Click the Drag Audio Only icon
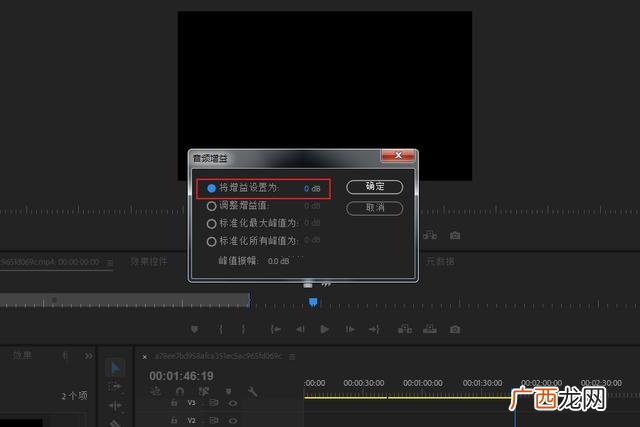The height and width of the screenshot is (427, 640). point(326,284)
